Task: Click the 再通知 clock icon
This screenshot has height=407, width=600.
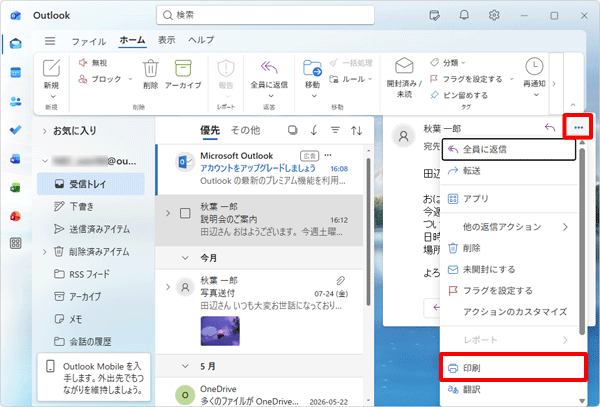Action: pos(534,66)
